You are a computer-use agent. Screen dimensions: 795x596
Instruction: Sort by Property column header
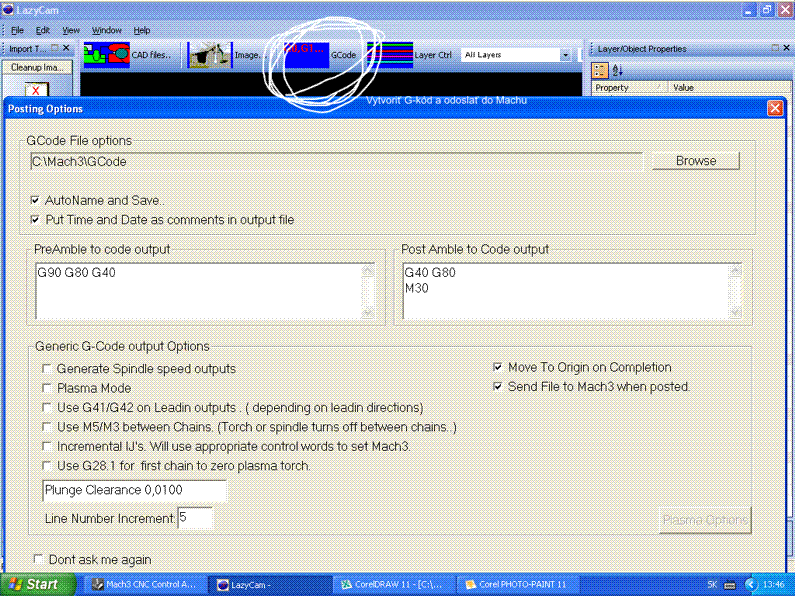pyautogui.click(x=629, y=88)
